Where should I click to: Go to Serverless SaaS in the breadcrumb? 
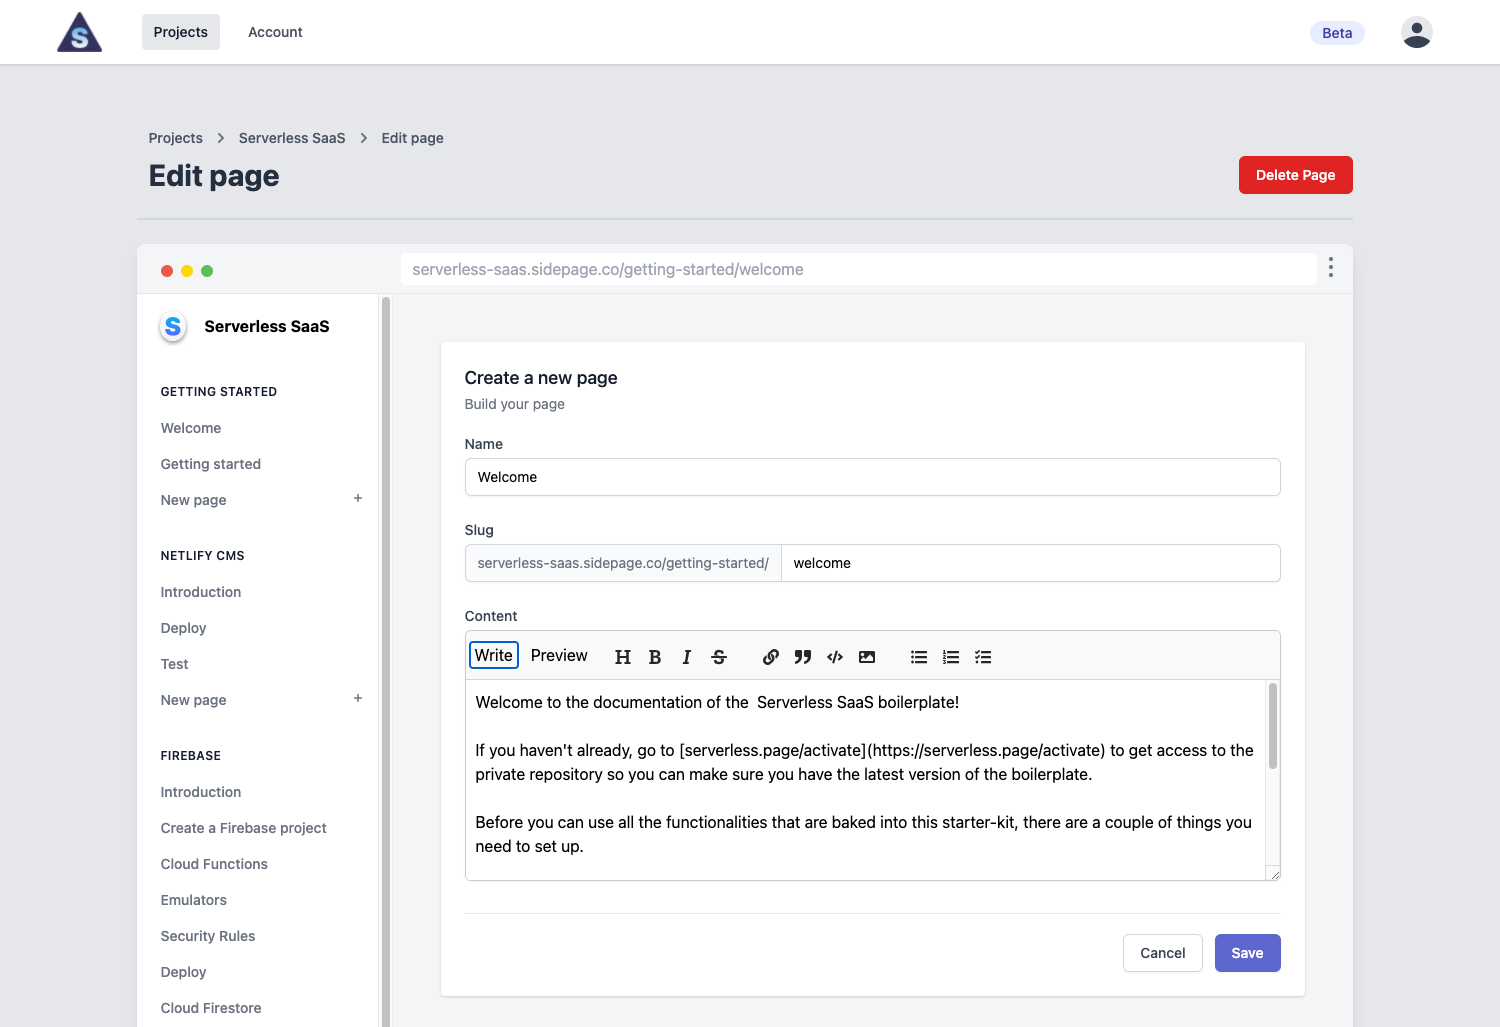pos(292,138)
